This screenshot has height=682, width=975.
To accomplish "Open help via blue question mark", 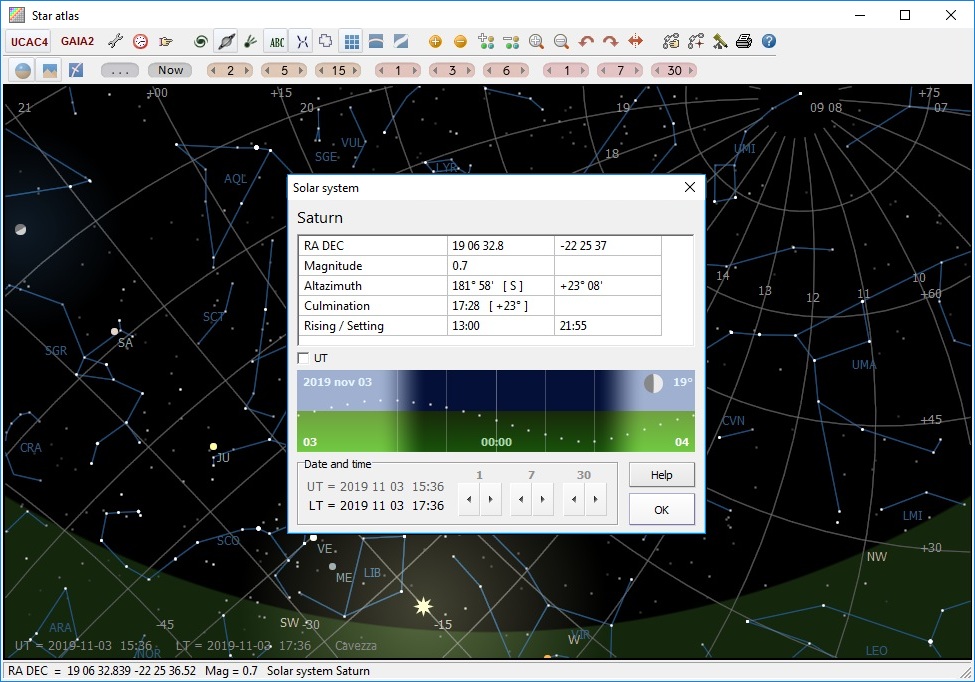I will click(769, 42).
